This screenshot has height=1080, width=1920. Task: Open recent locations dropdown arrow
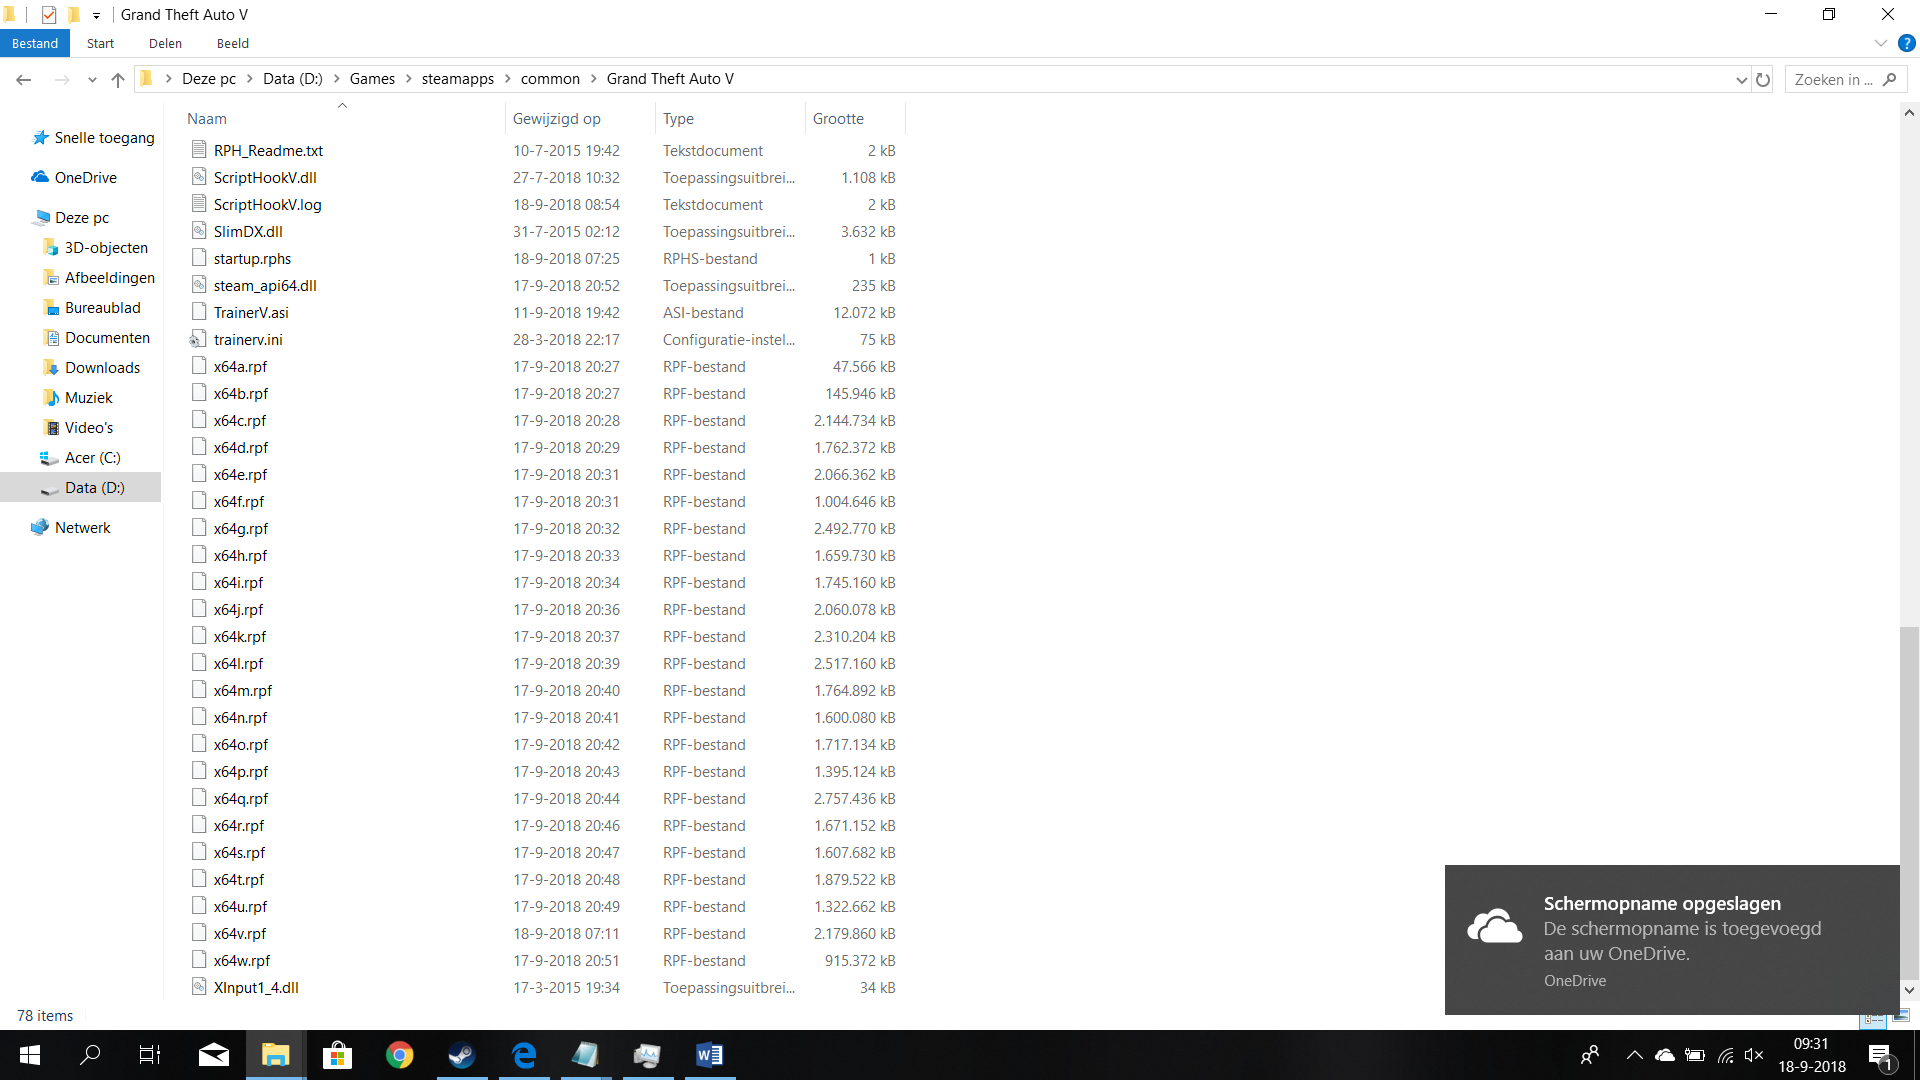click(x=92, y=80)
